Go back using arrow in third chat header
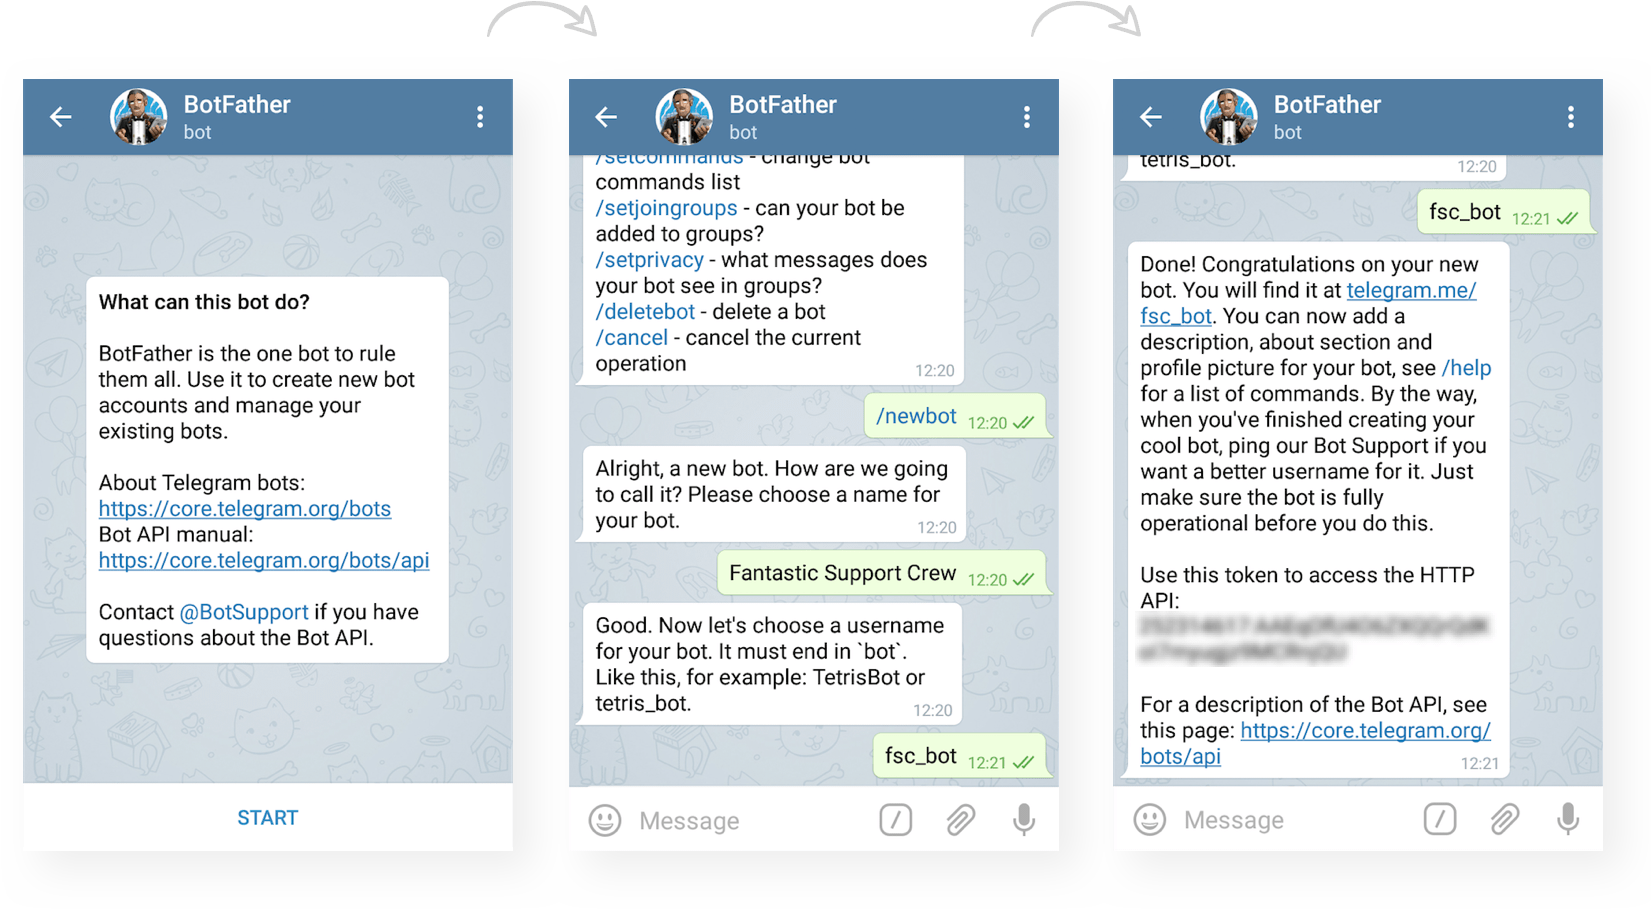This screenshot has width=1651, height=909. [1151, 117]
